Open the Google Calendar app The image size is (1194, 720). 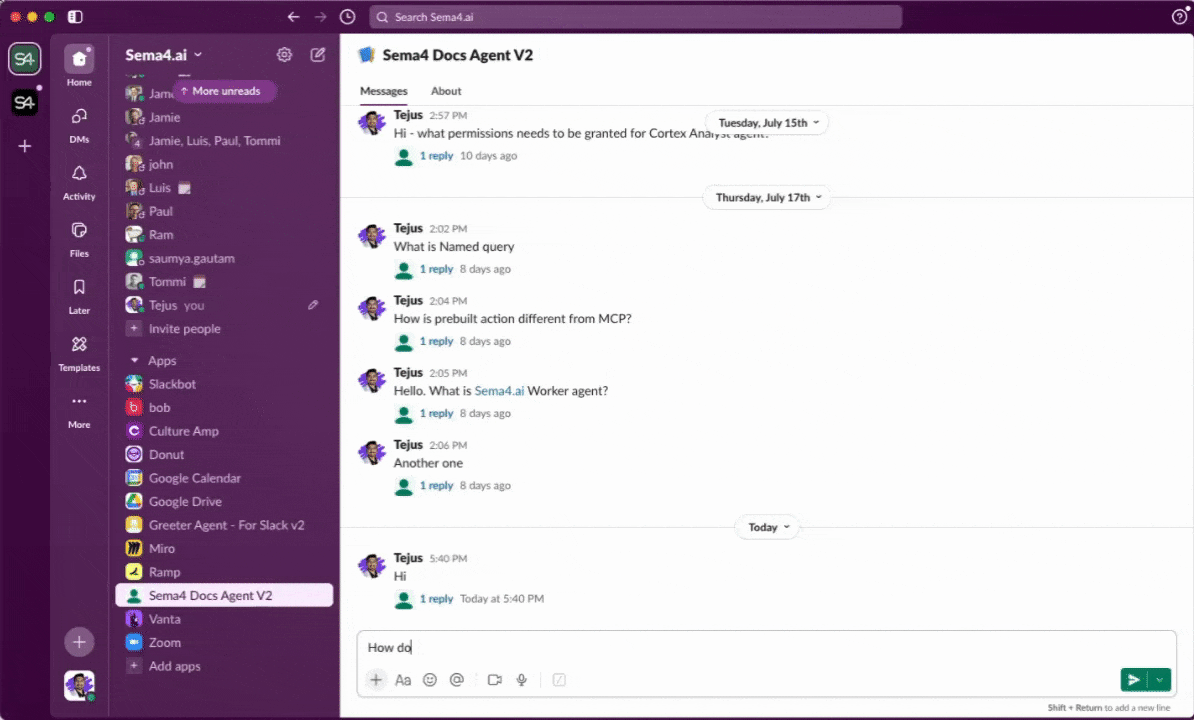[x=224, y=478]
